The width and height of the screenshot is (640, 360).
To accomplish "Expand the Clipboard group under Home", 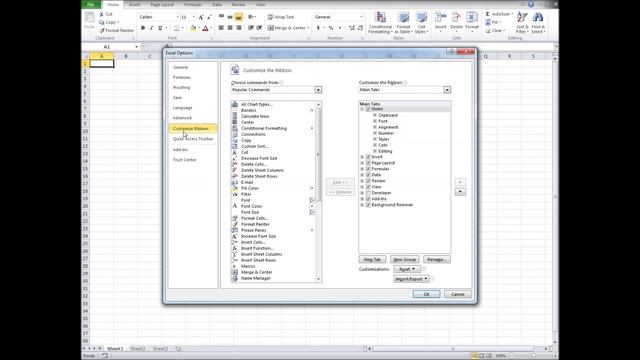I will 375,116.
